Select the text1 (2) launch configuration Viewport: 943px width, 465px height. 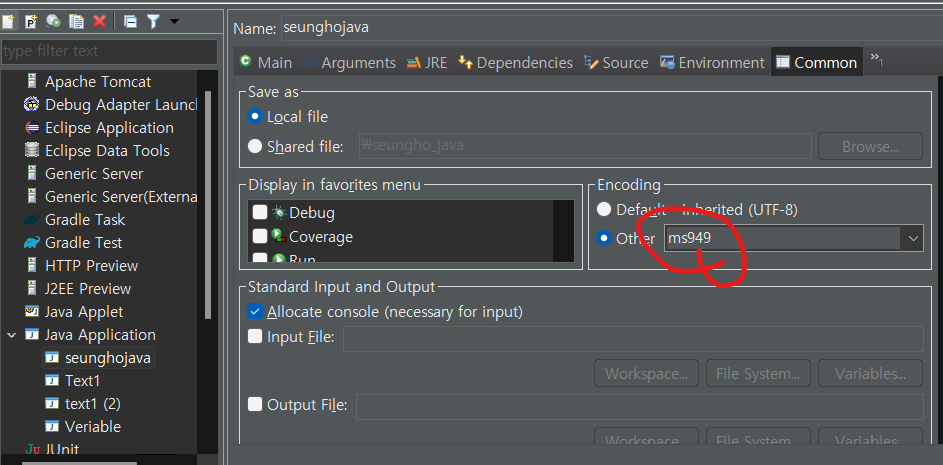click(93, 404)
